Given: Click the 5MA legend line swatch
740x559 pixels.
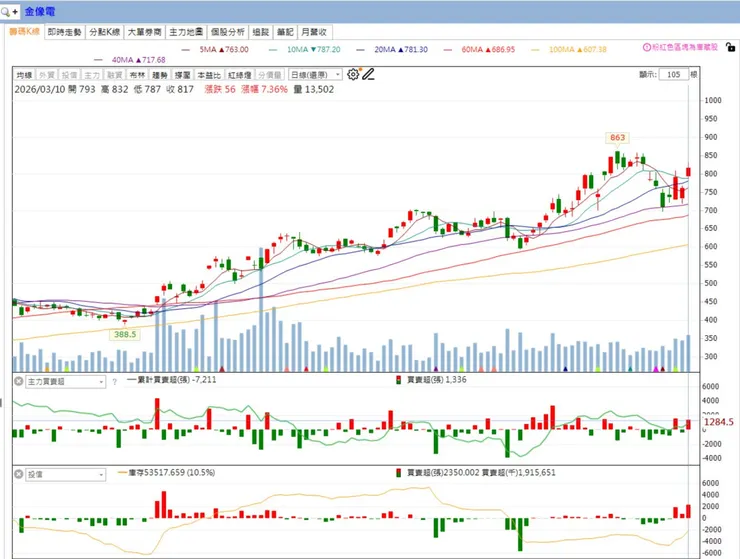Looking at the screenshot, I should 185,50.
